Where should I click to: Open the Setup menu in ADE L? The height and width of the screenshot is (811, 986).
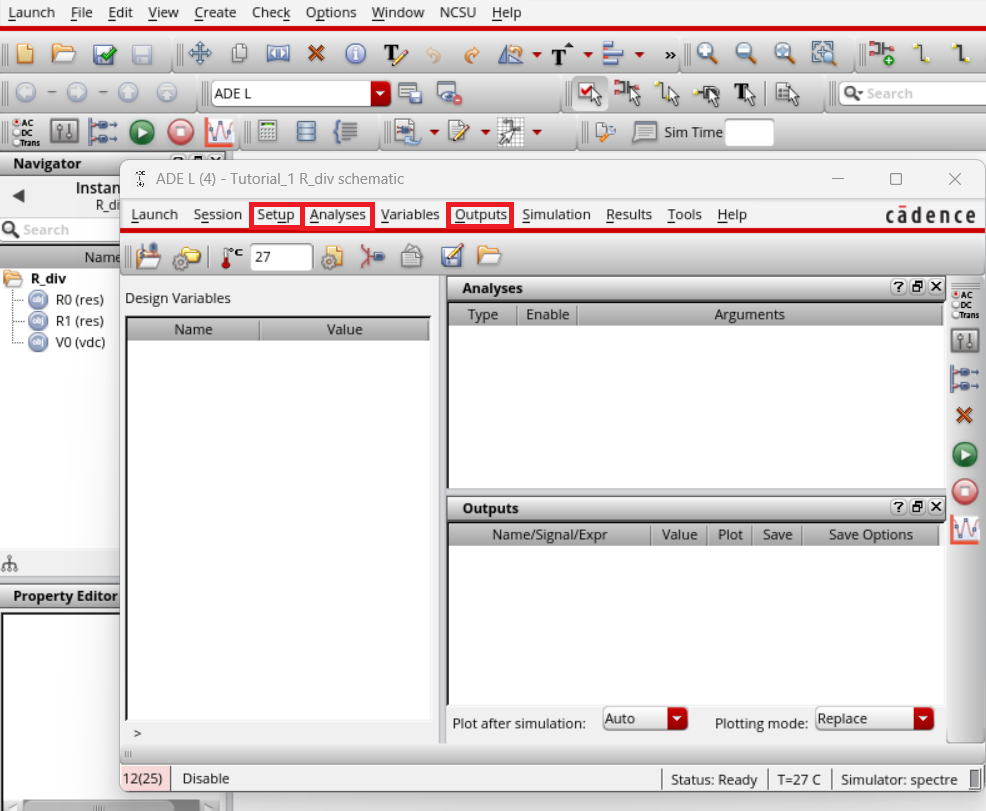(275, 215)
